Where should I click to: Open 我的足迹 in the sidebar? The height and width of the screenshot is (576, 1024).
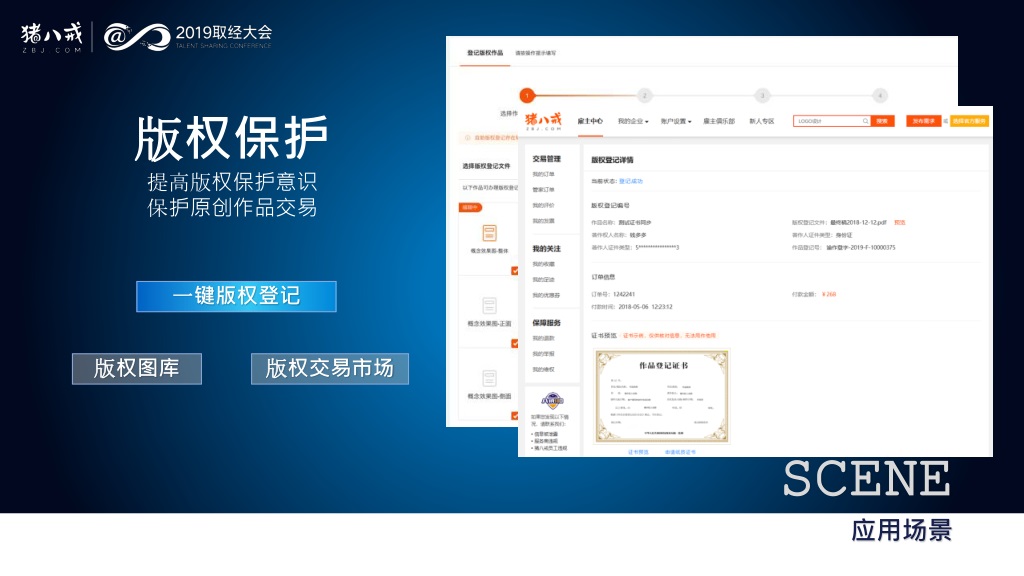[x=543, y=280]
